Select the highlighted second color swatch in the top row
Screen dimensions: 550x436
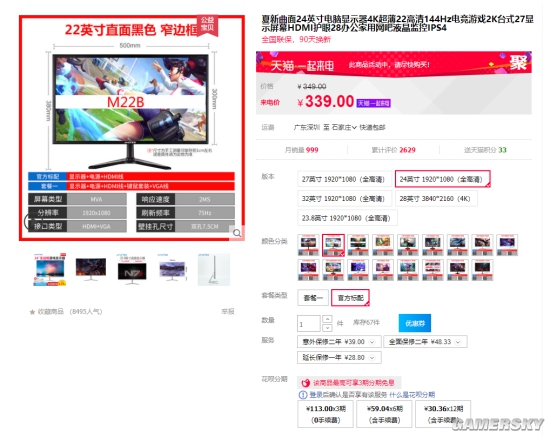333,245
